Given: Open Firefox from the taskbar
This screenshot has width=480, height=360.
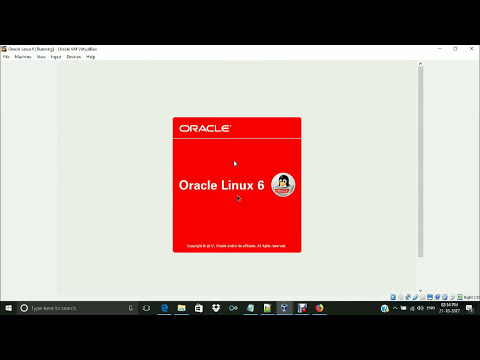Looking at the screenshot, I should click(319, 308).
